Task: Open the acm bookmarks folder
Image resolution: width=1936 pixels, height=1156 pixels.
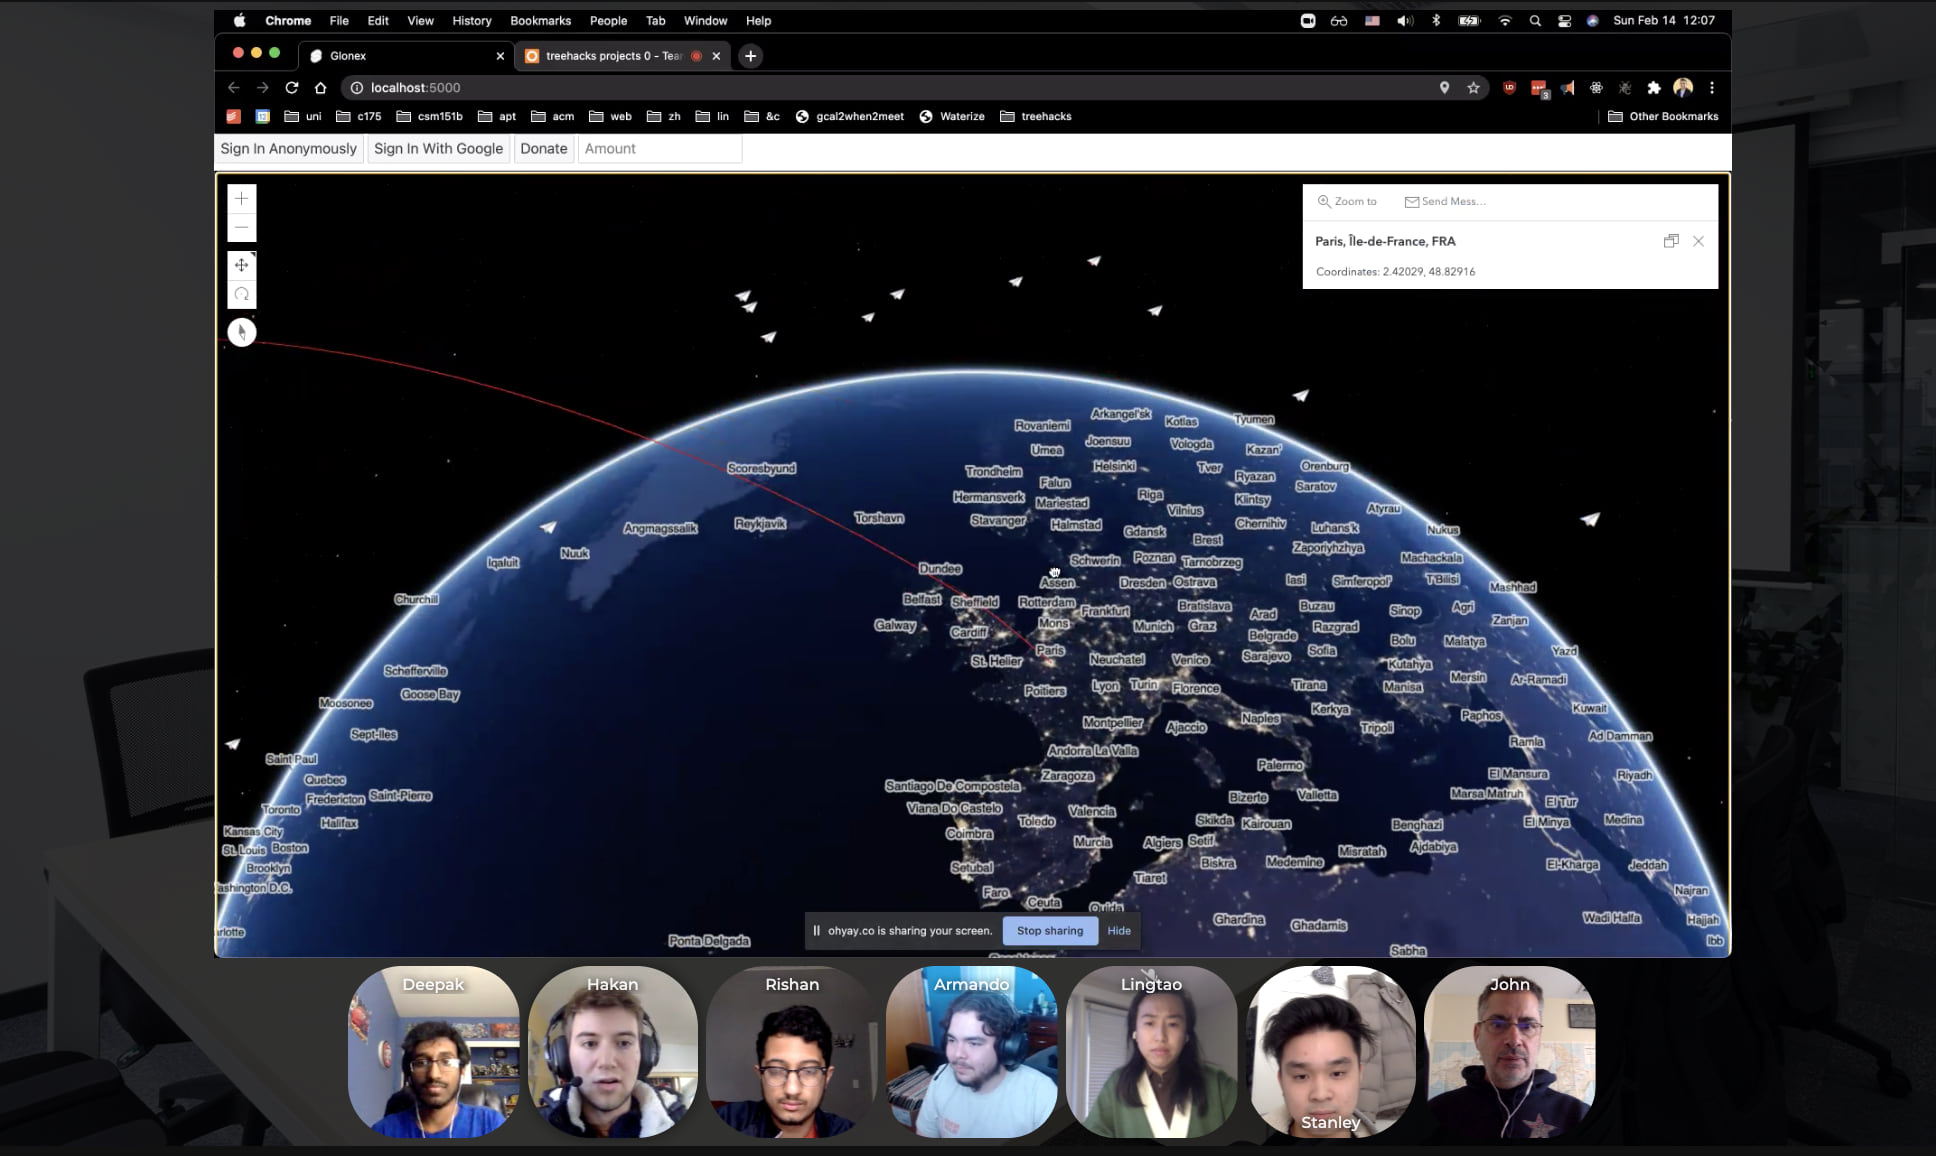Action: pos(552,116)
